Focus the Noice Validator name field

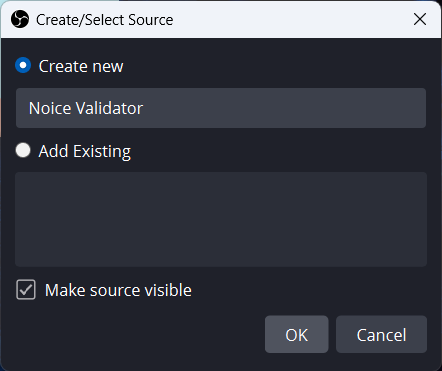(221, 108)
